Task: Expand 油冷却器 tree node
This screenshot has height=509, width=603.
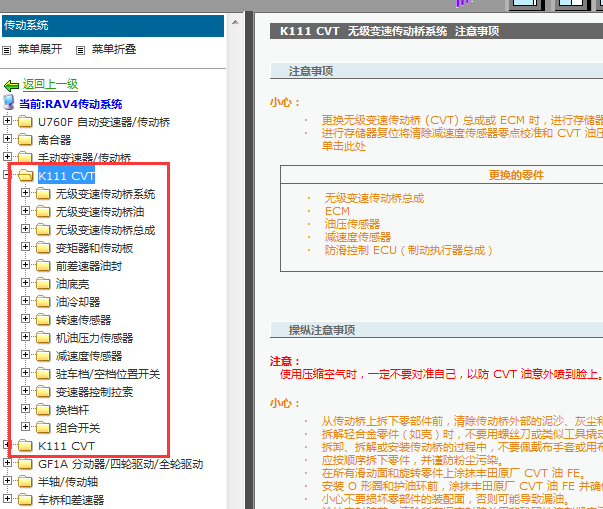Action: tap(25, 300)
